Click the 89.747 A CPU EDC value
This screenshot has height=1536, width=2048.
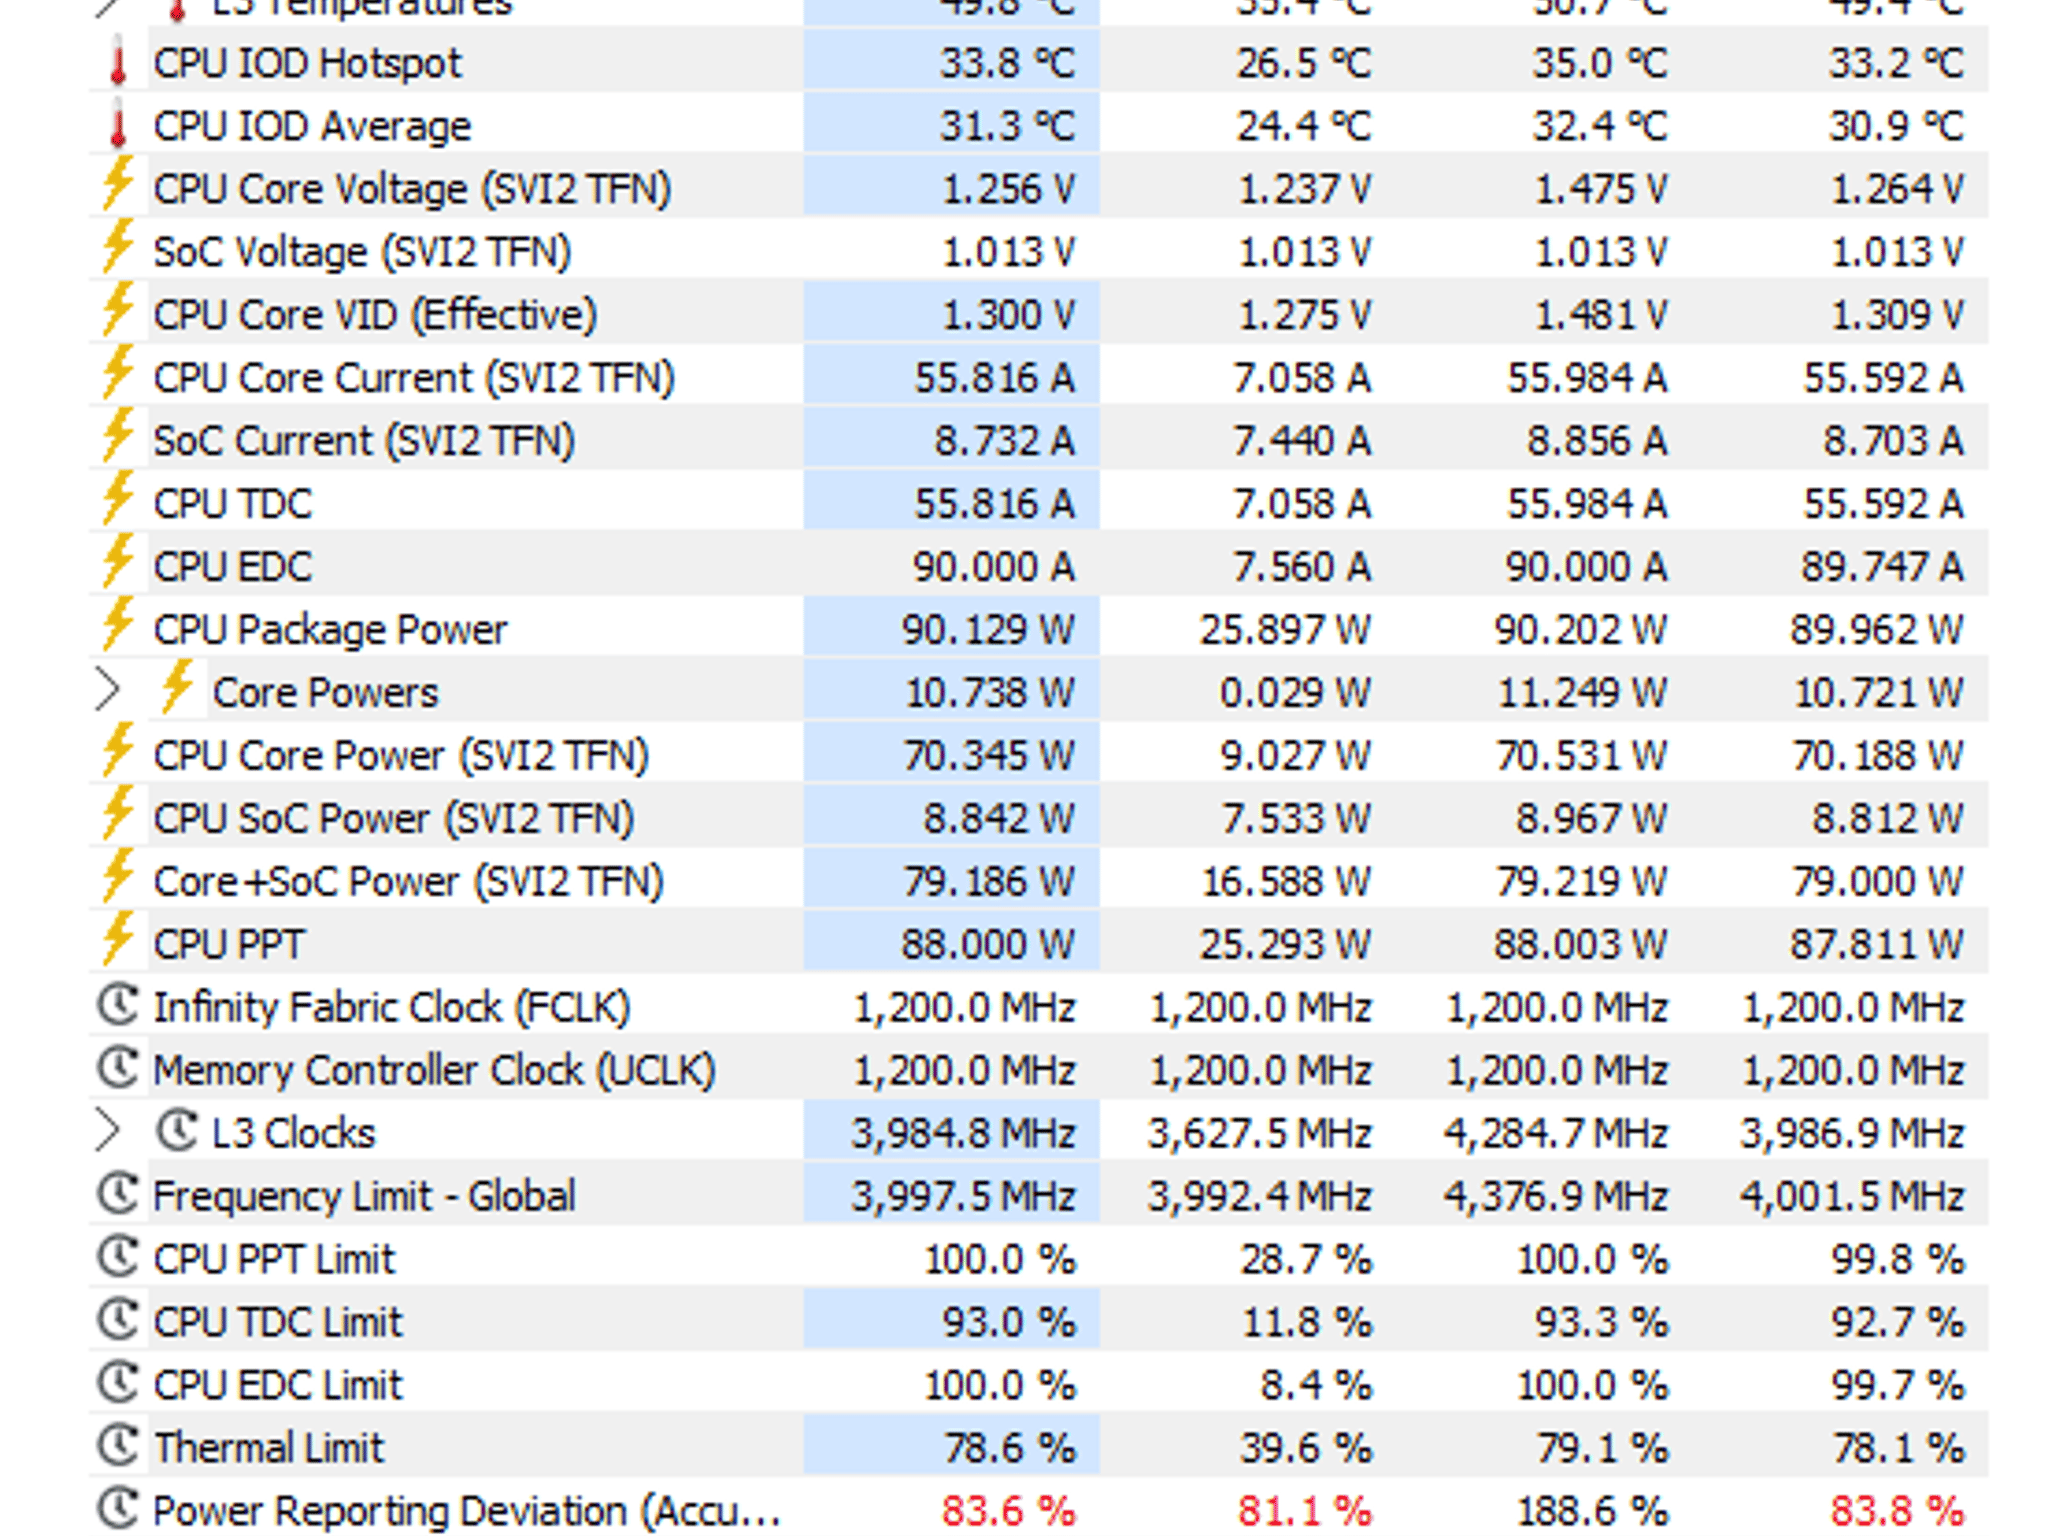click(1882, 567)
